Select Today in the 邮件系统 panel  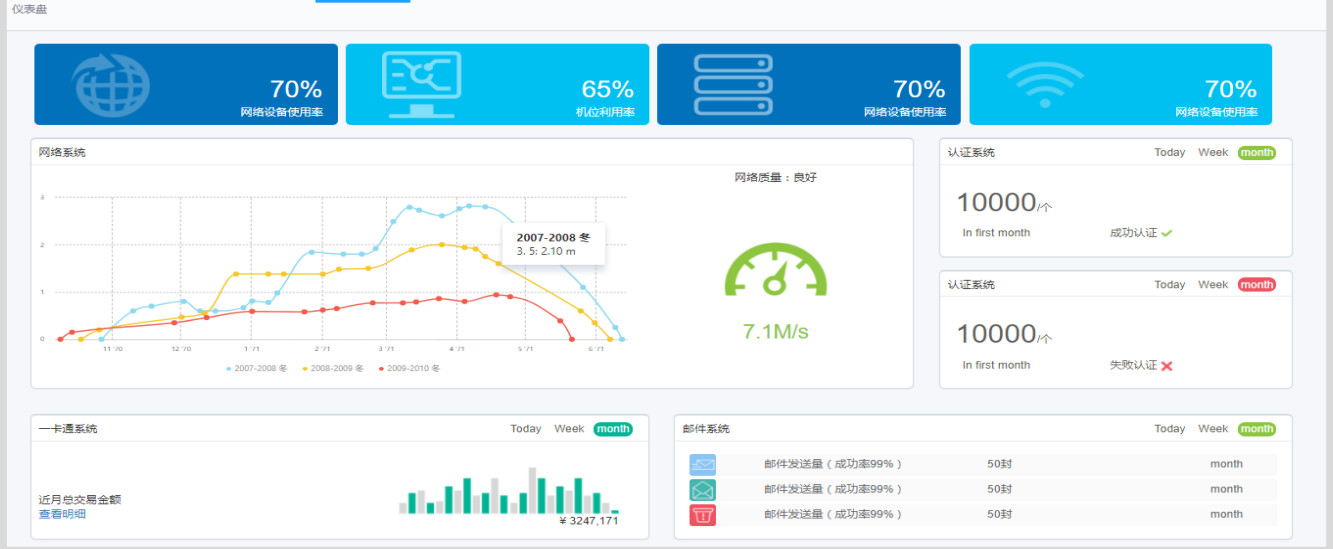click(x=1169, y=429)
